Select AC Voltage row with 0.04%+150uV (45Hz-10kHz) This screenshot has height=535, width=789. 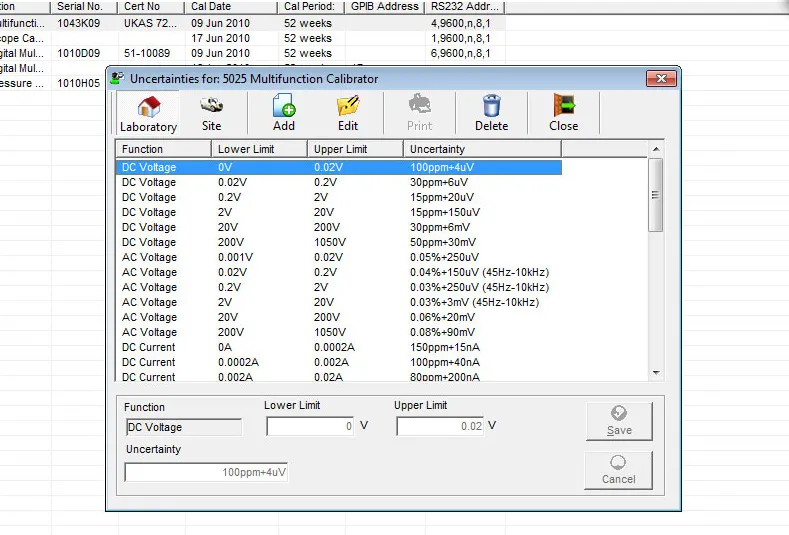point(339,272)
